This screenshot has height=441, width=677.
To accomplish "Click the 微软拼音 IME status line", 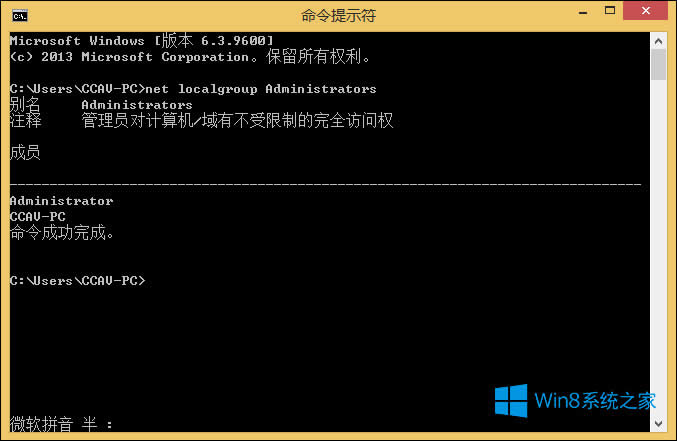I will 62,424.
